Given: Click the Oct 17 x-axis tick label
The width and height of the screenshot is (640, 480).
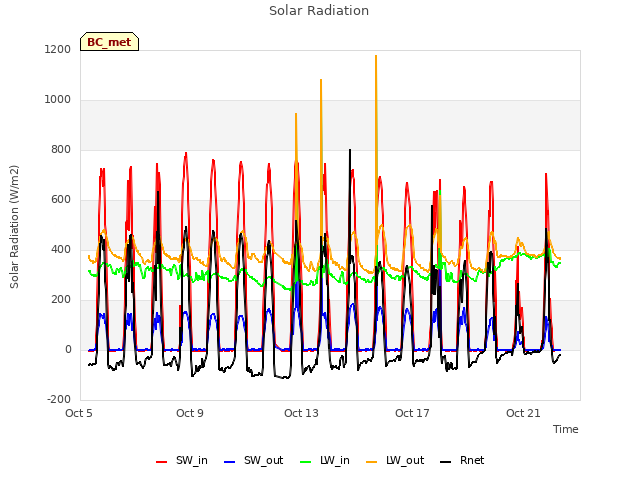Looking at the screenshot, I should point(412,413).
